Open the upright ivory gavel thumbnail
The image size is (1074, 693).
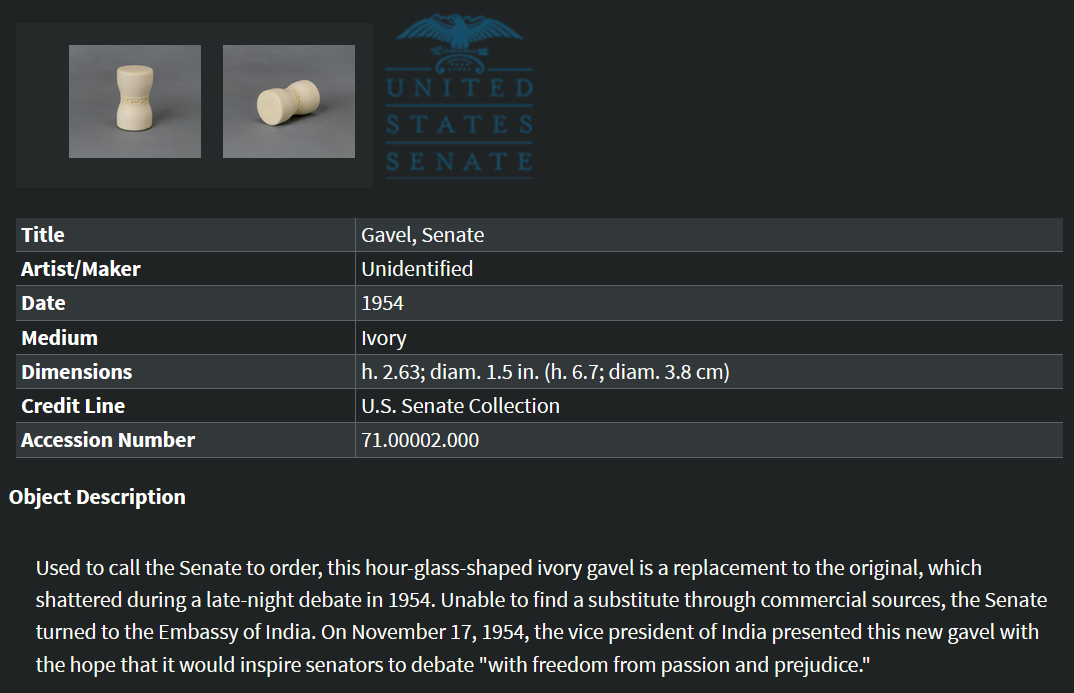click(x=135, y=101)
